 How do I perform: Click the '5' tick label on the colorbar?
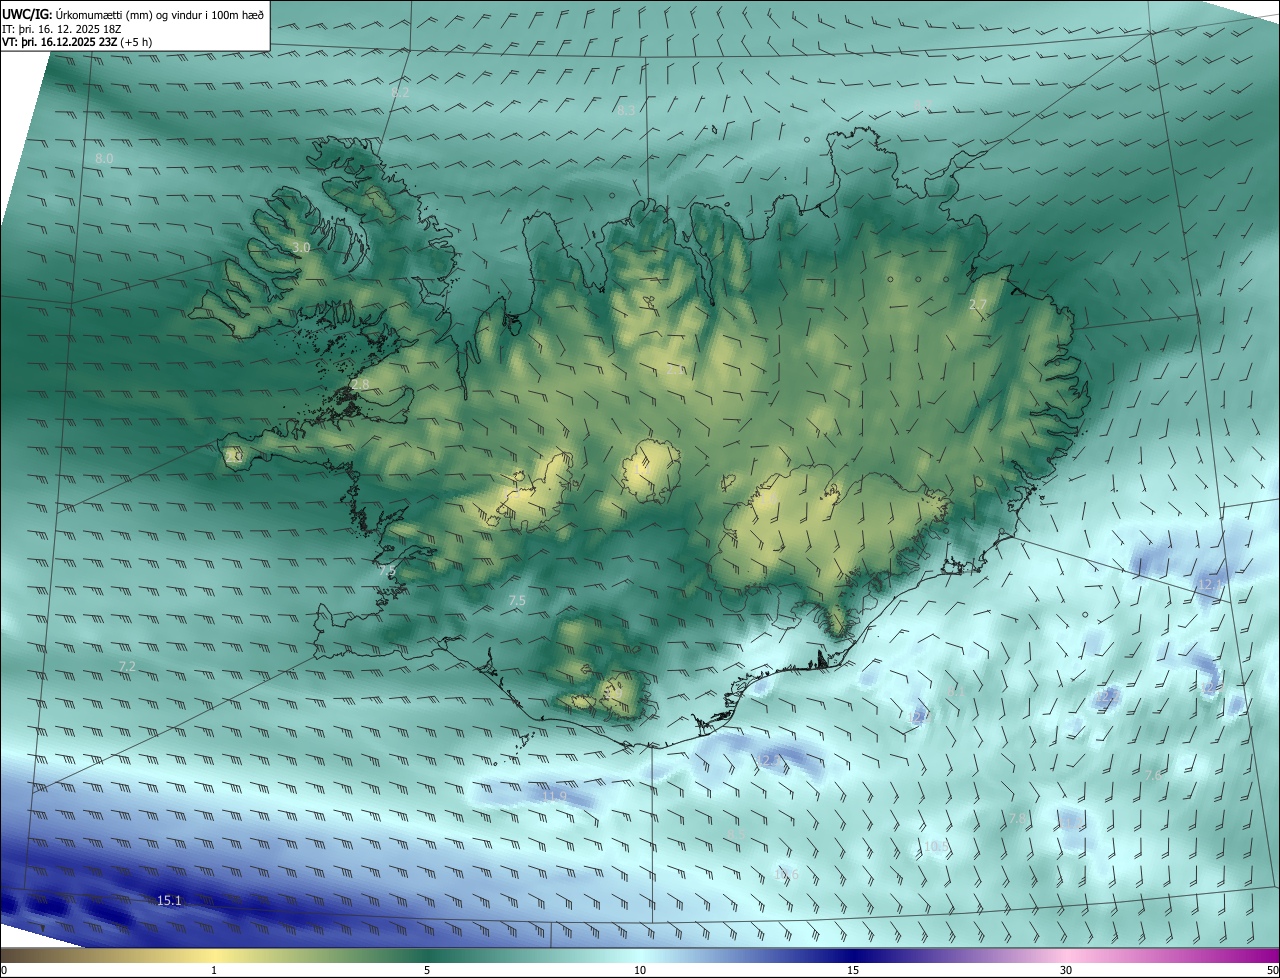[x=427, y=971]
